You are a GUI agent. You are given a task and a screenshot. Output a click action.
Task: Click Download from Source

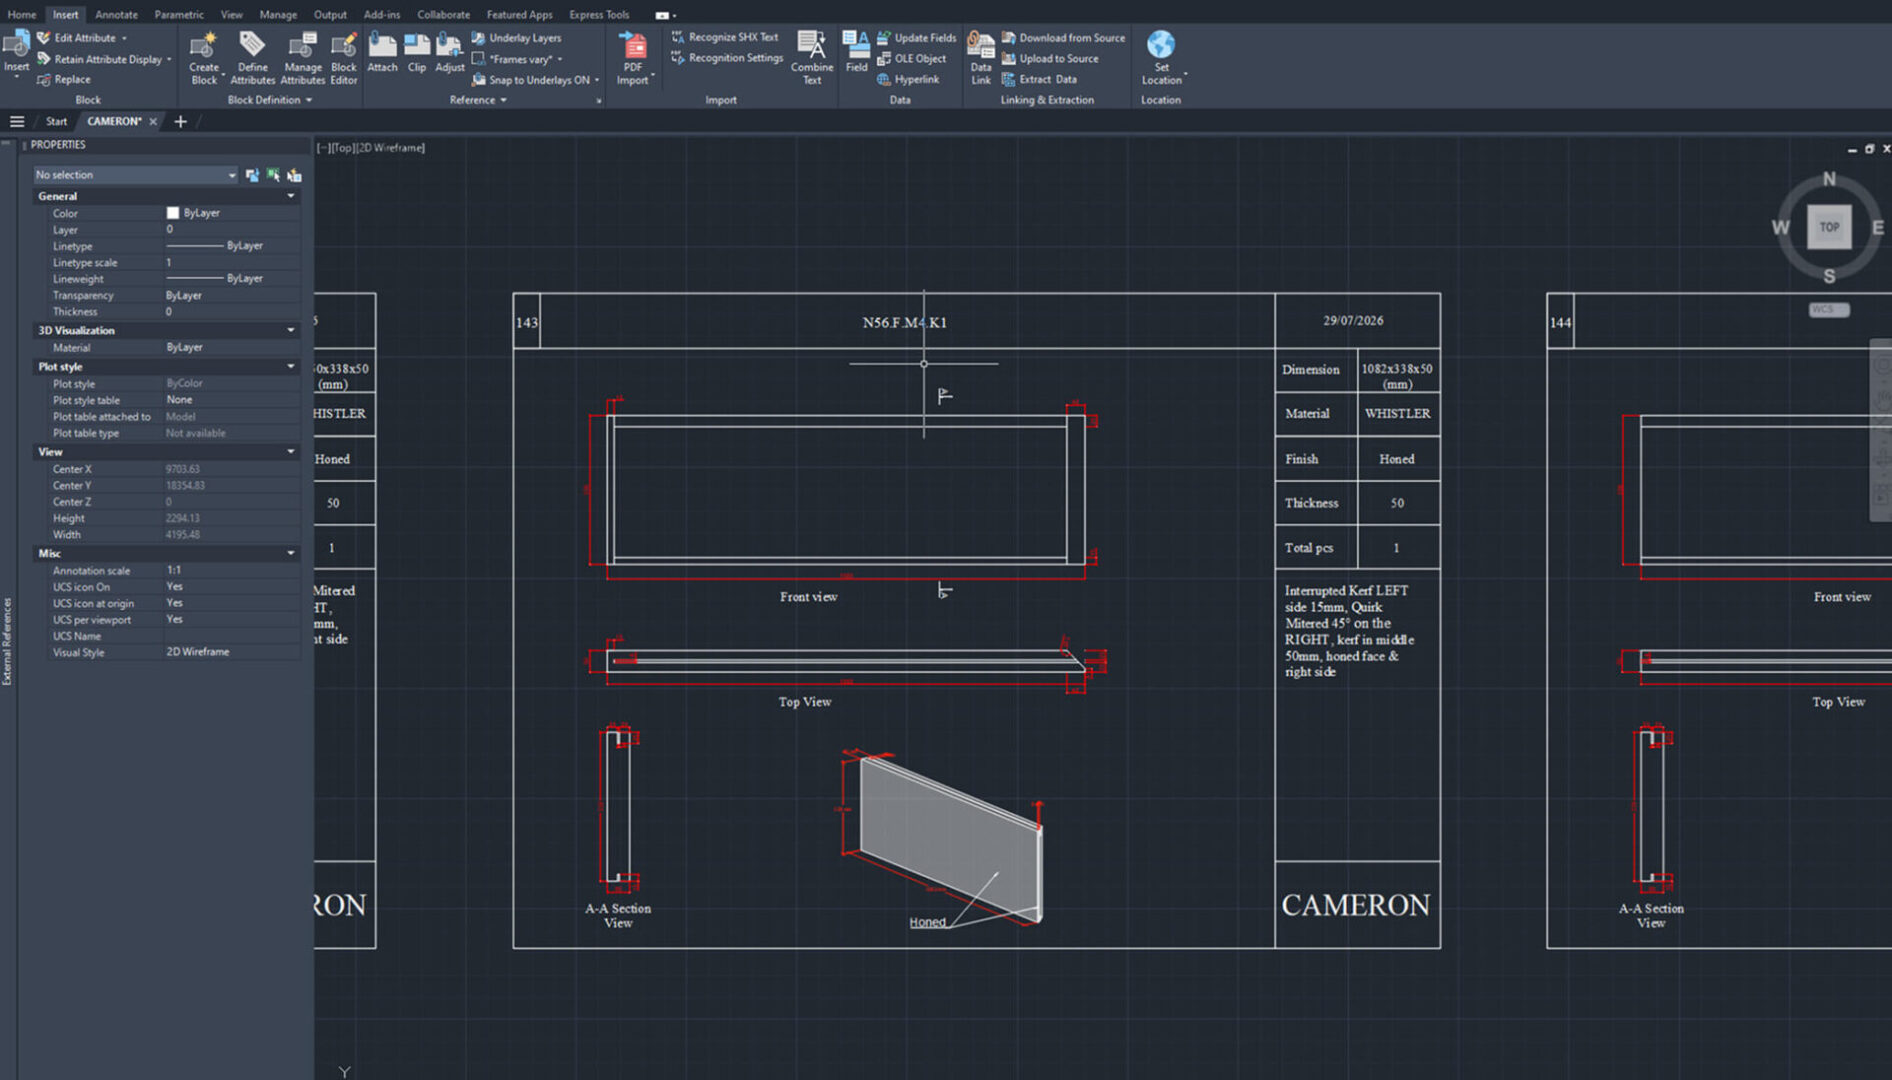tap(1063, 38)
